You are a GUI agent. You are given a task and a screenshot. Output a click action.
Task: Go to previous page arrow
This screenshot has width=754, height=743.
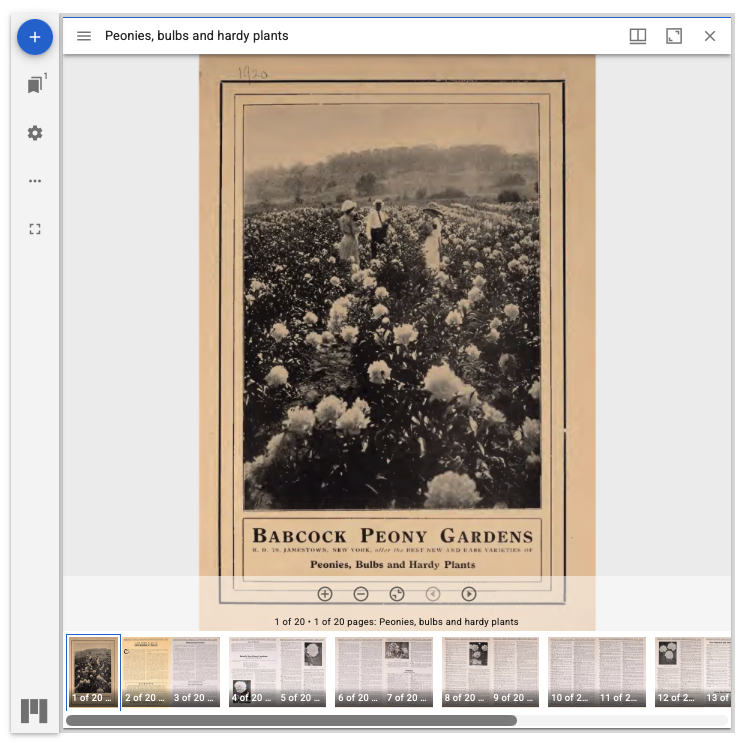coord(433,594)
